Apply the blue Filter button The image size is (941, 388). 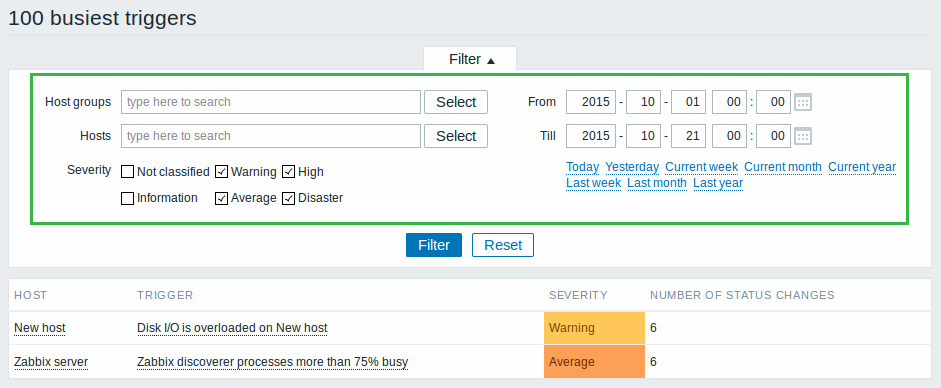[x=434, y=245]
